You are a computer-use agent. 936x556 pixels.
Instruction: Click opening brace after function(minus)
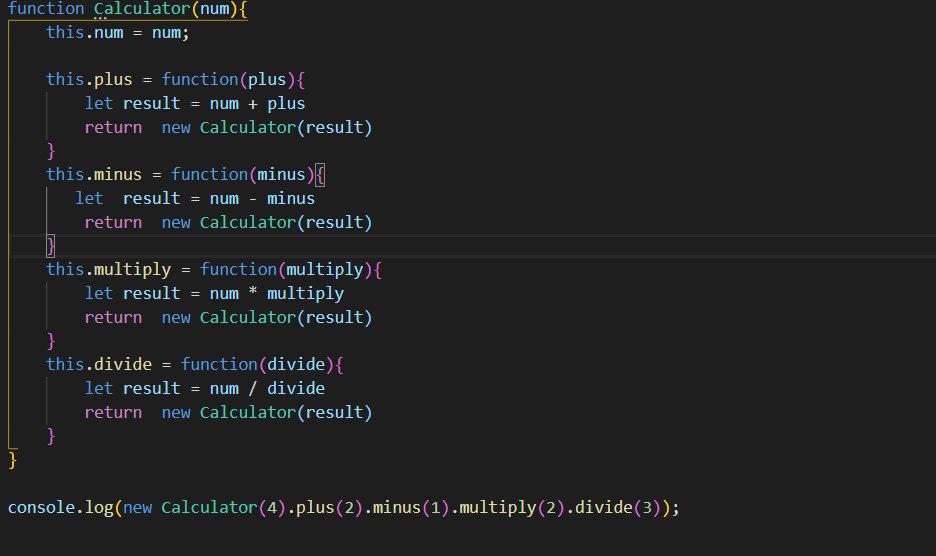click(x=320, y=175)
